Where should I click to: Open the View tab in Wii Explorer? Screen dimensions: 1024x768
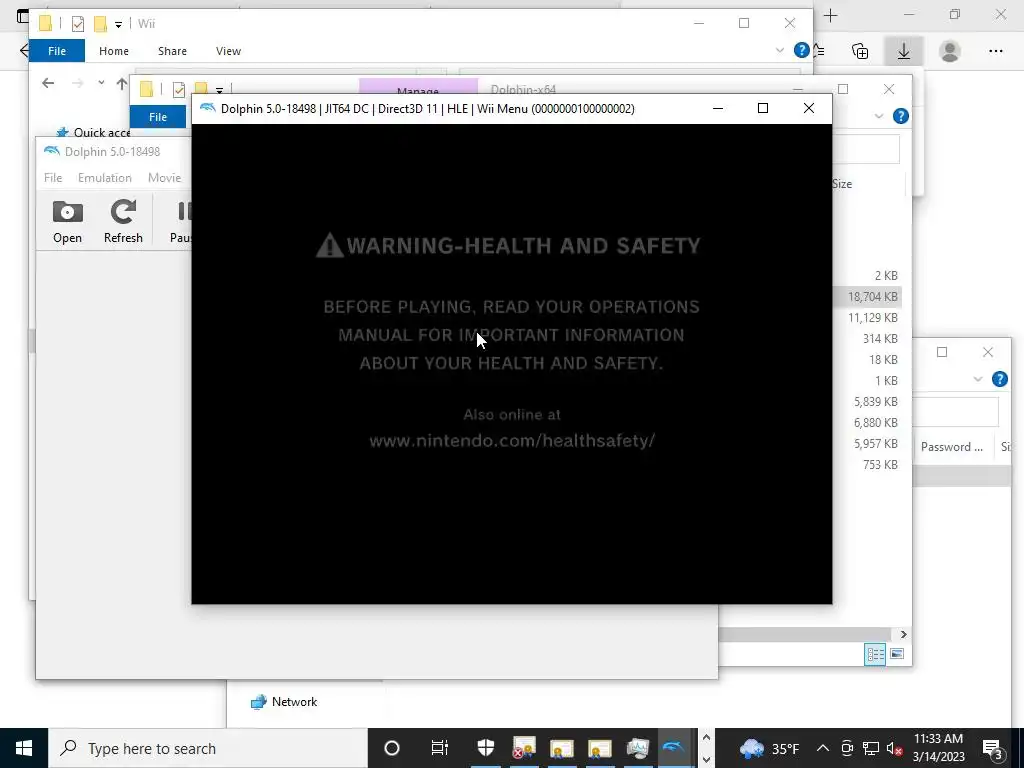click(x=229, y=51)
